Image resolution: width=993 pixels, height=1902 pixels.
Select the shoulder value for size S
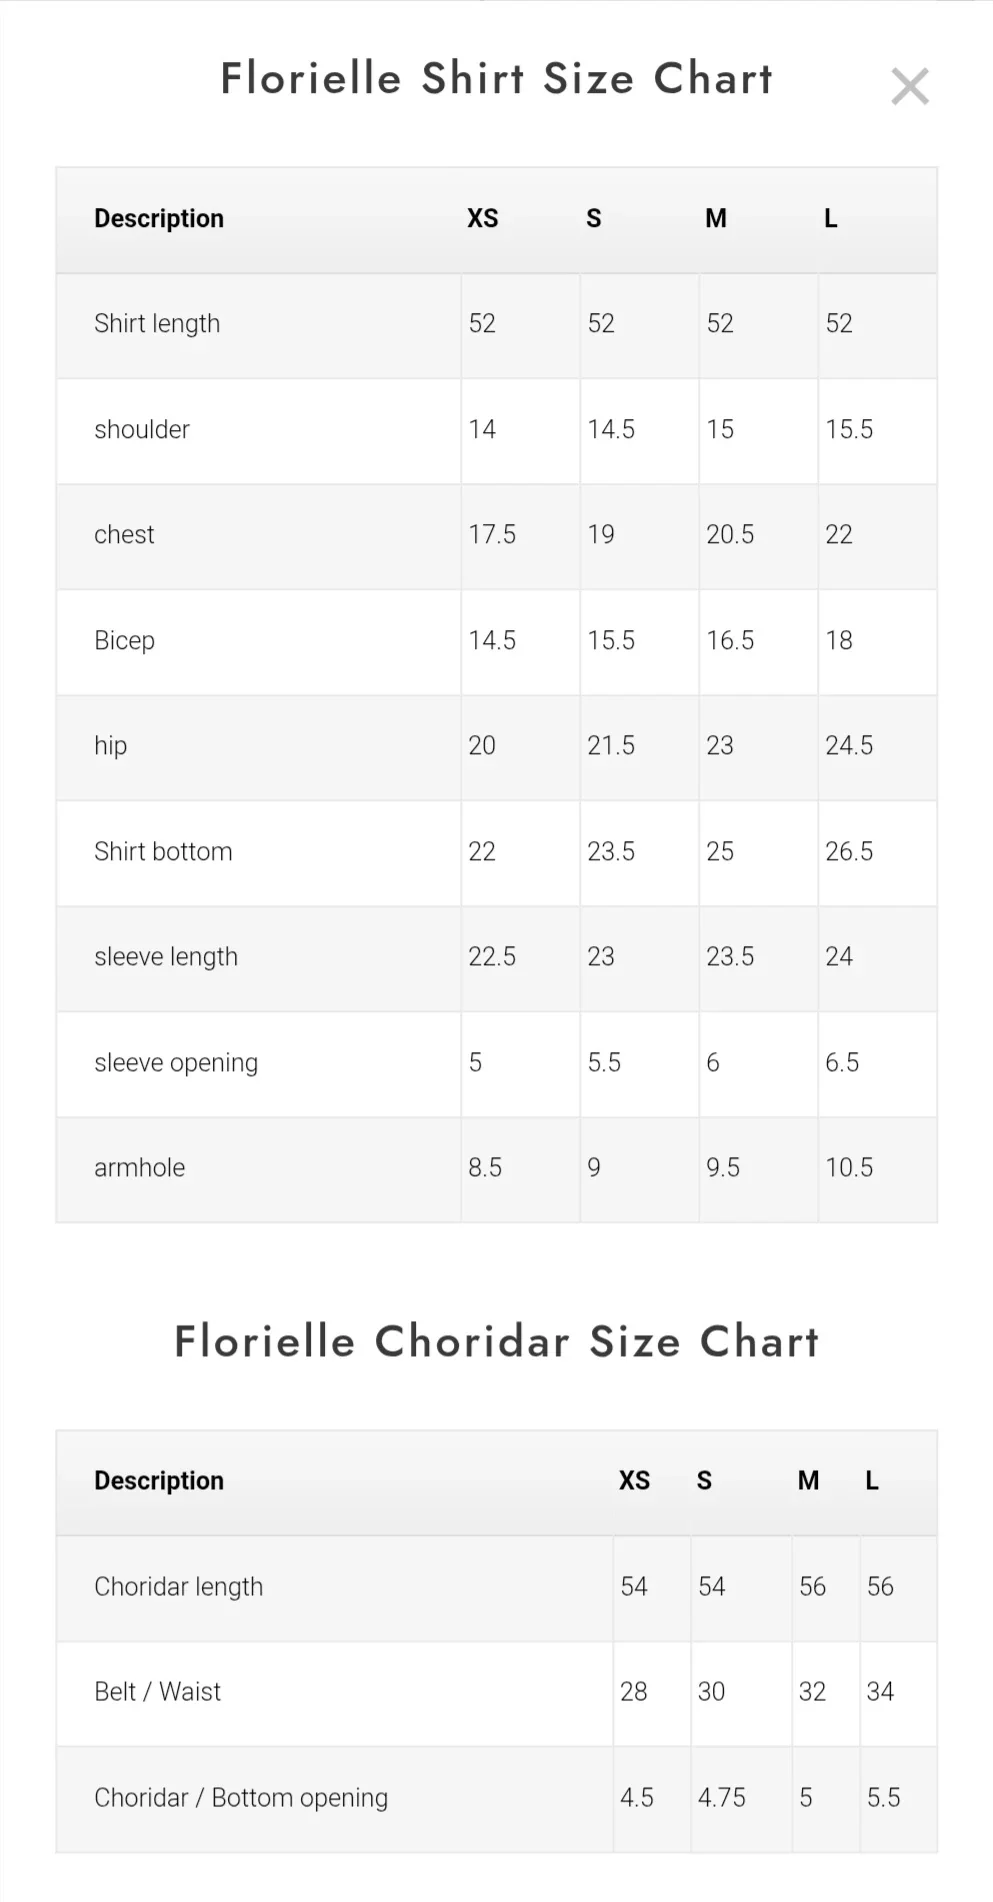click(x=611, y=430)
